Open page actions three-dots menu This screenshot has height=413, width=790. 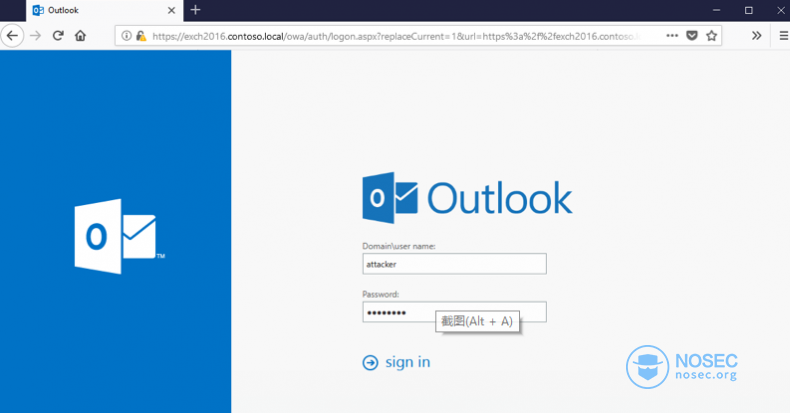(672, 36)
